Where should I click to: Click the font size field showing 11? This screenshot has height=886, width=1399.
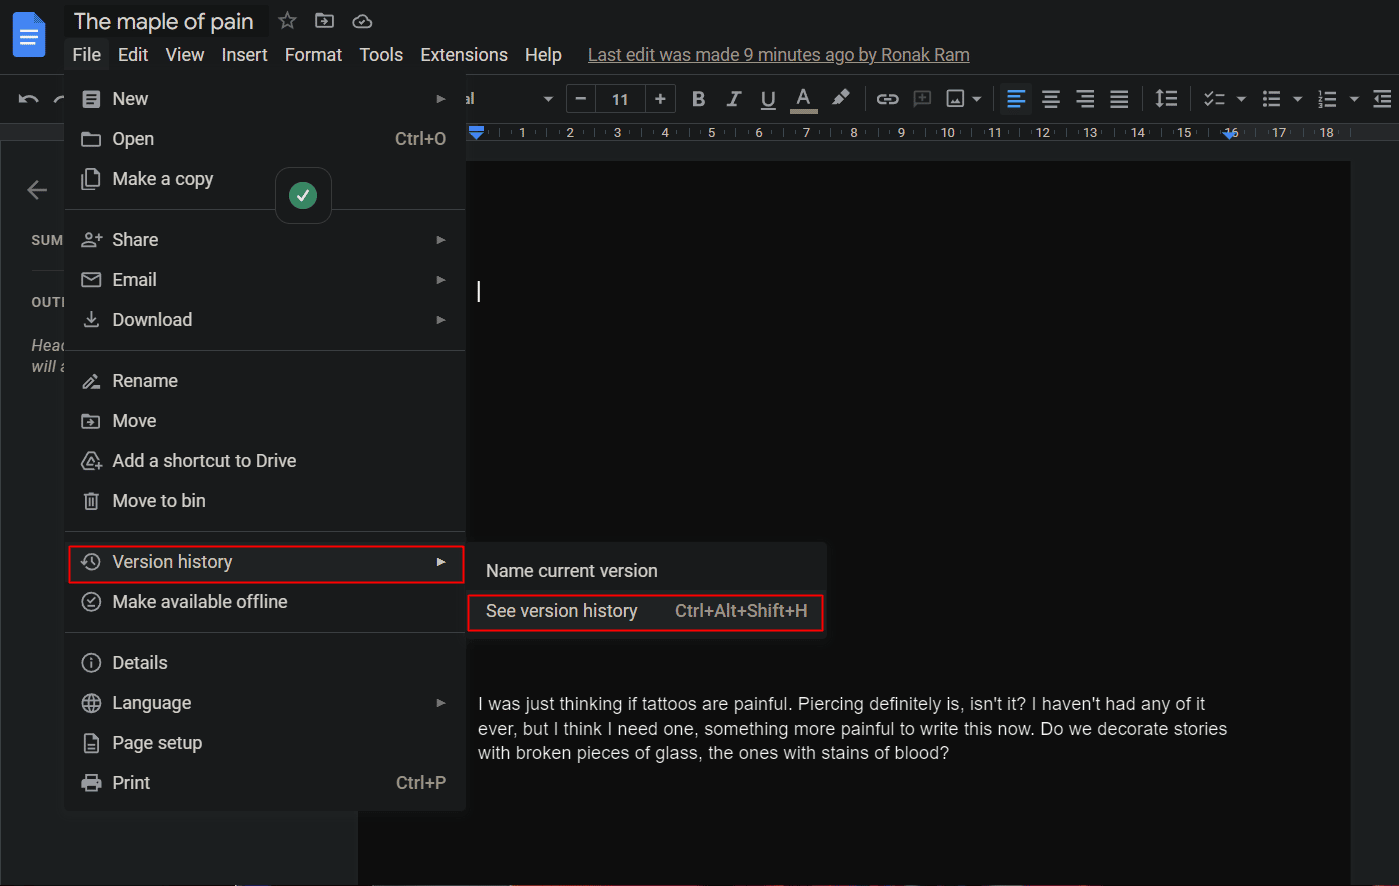[620, 98]
